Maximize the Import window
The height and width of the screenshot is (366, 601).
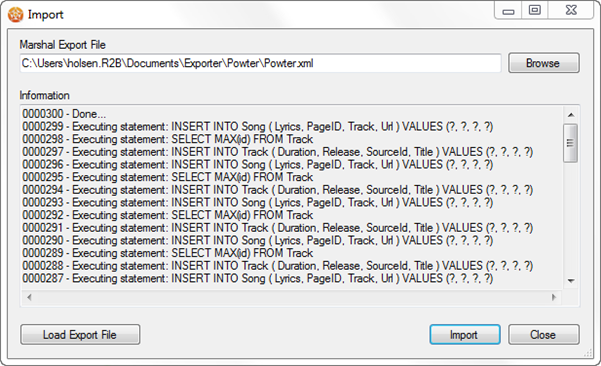535,10
